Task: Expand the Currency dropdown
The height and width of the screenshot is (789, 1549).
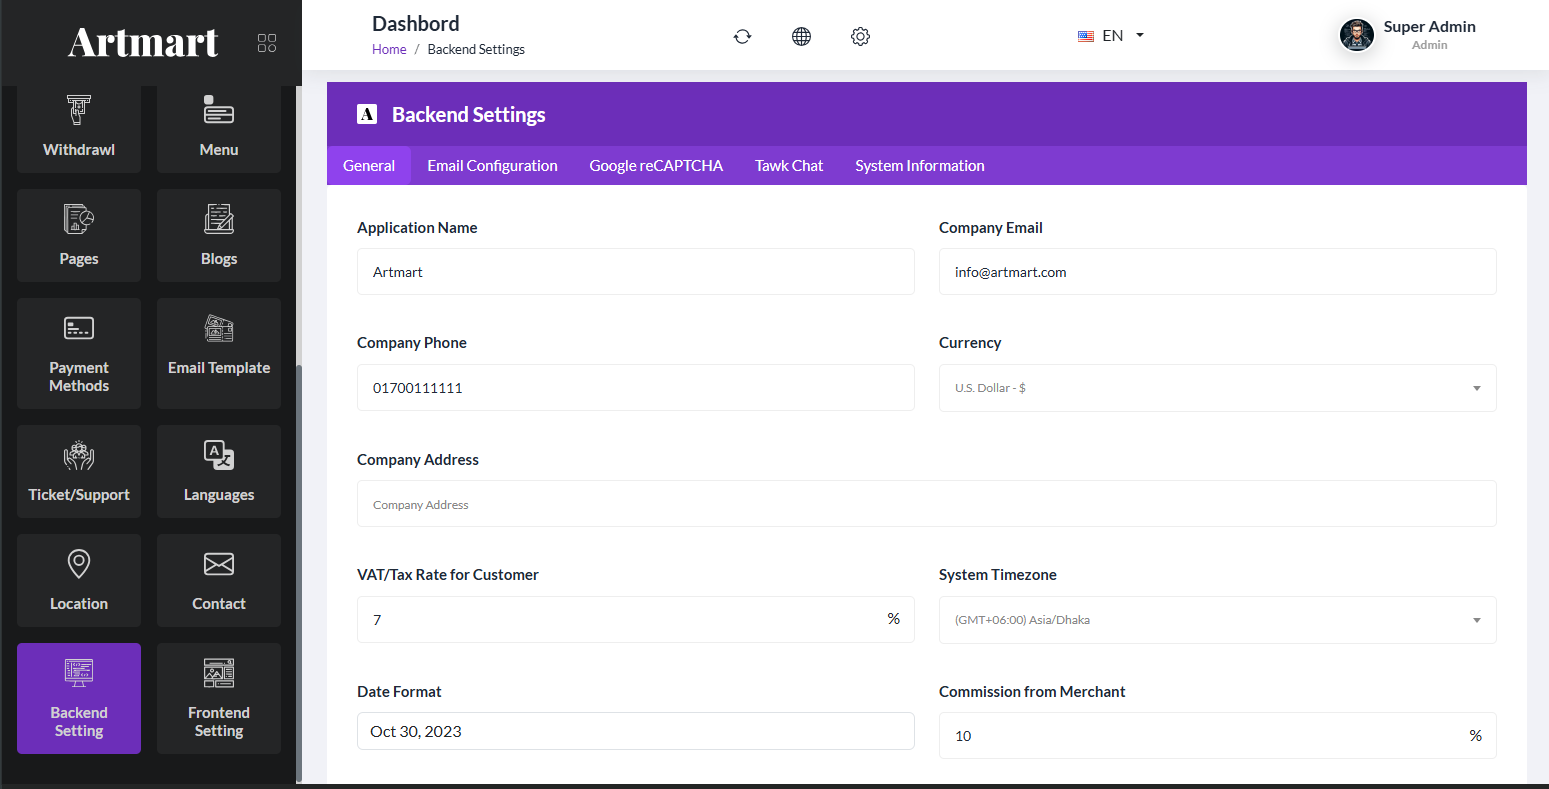Action: point(1217,388)
